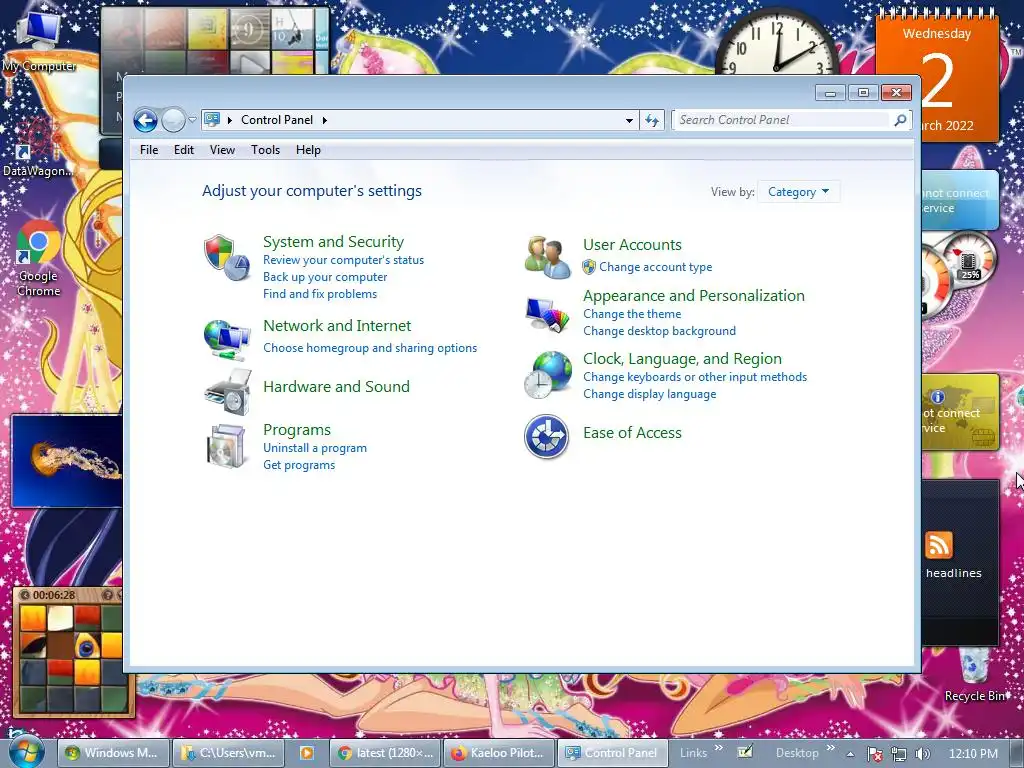
Task: Expand the address bar history dropdown
Action: click(x=629, y=120)
